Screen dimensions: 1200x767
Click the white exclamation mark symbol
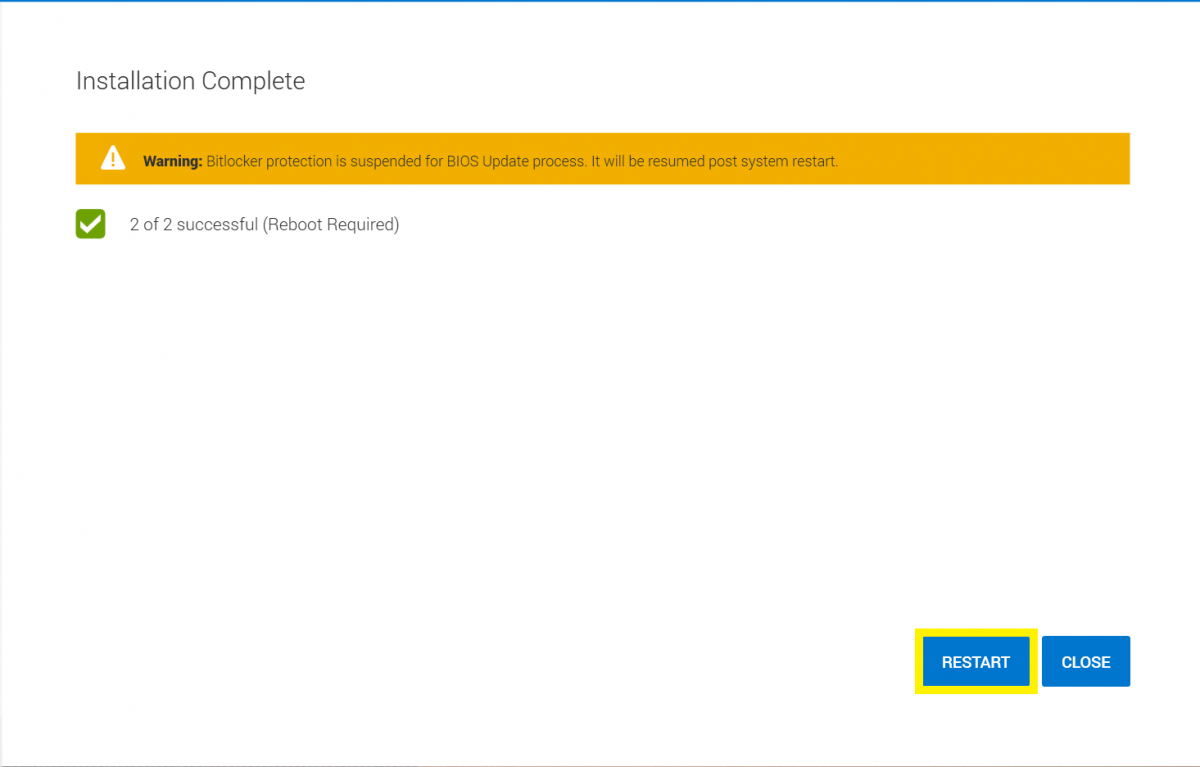click(113, 160)
